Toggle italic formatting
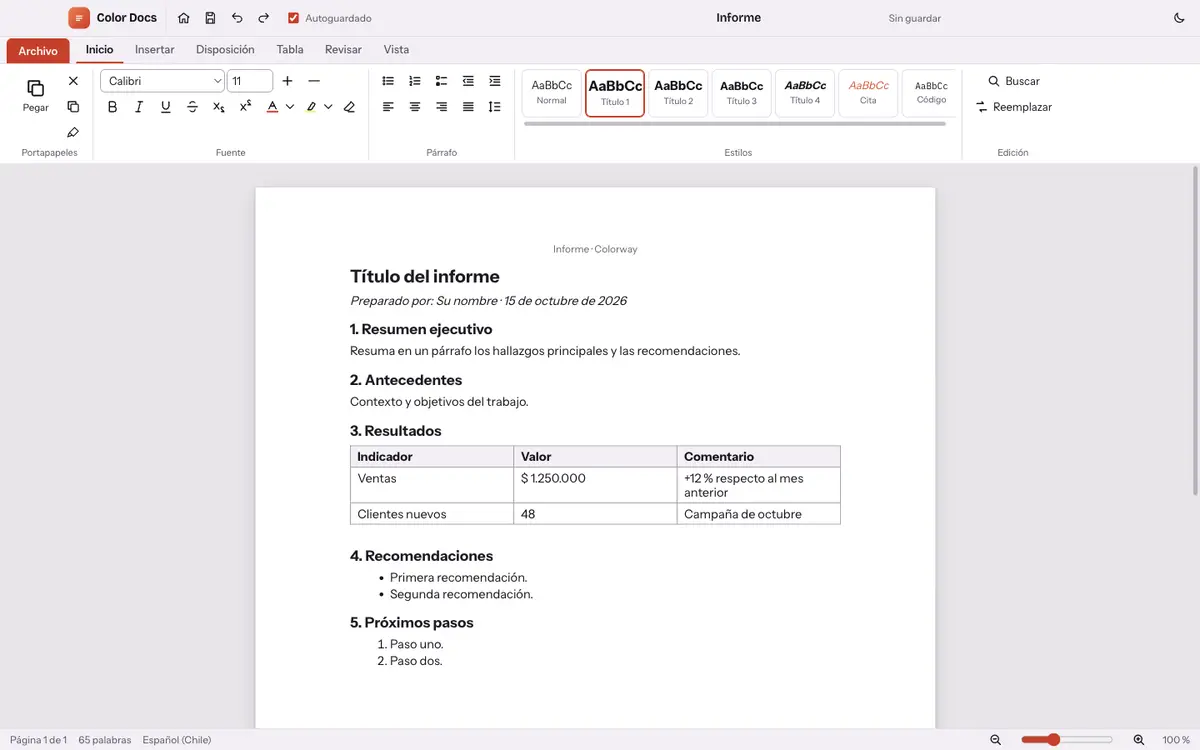The width and height of the screenshot is (1200, 750). click(x=139, y=107)
